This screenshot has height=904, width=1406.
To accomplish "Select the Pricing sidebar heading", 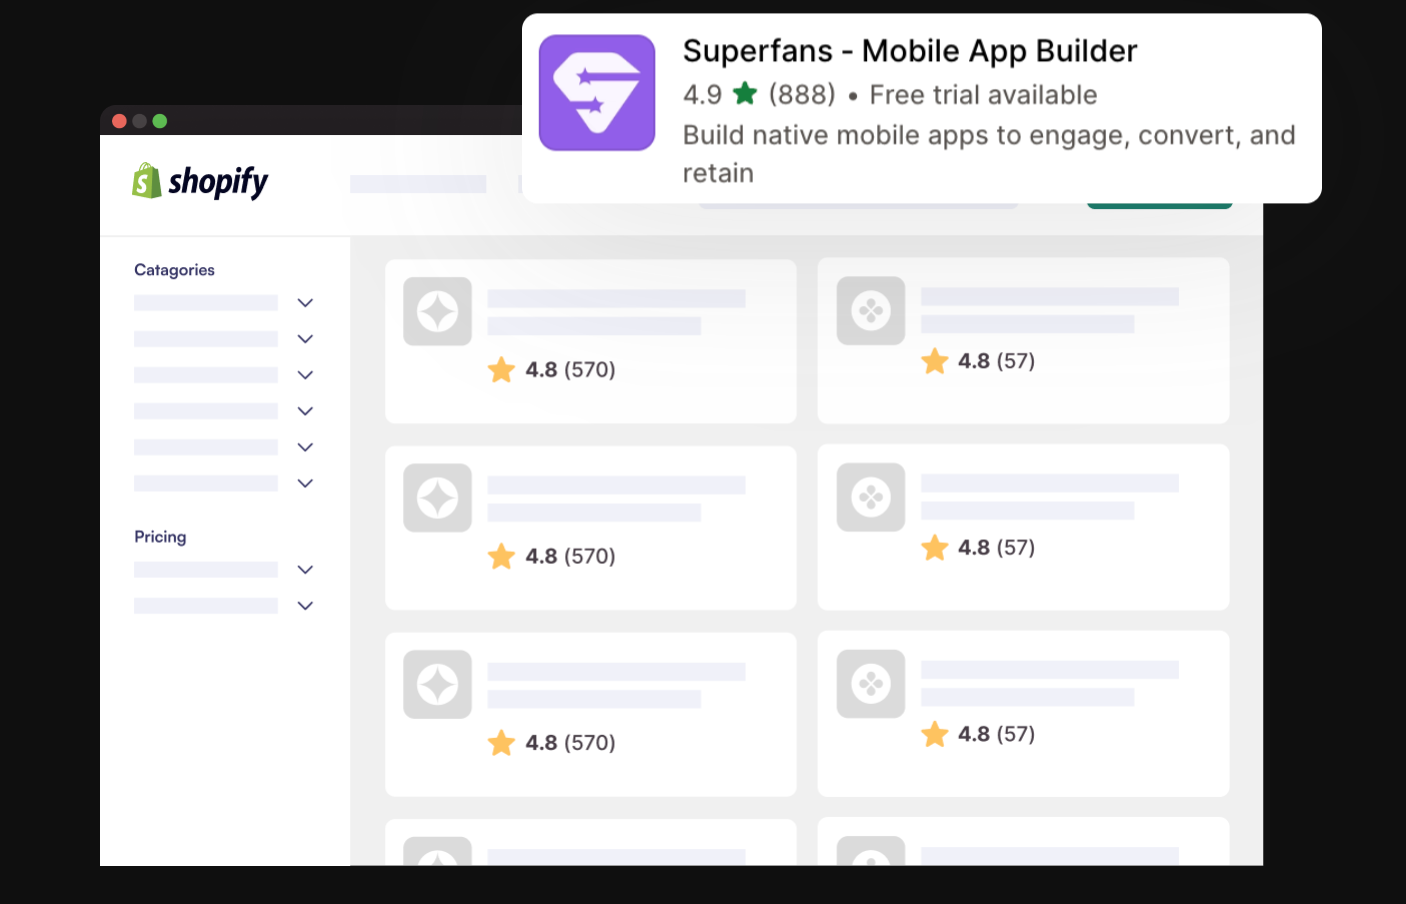I will 160,536.
